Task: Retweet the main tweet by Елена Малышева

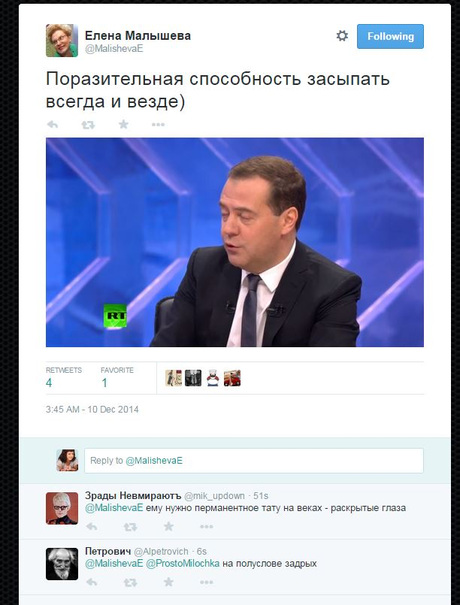Action: (x=88, y=125)
